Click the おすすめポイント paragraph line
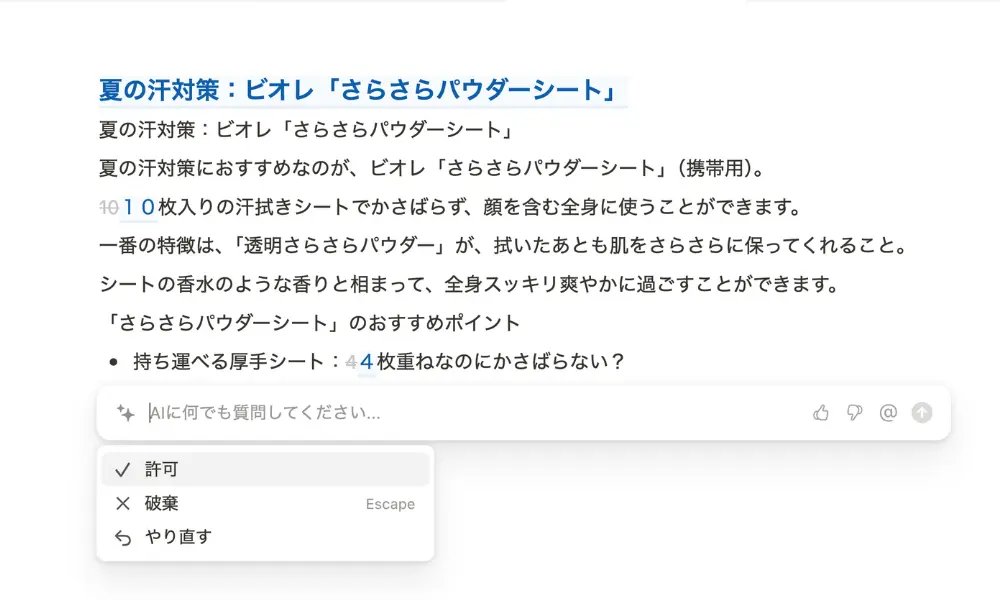1000x600 pixels. [310, 323]
